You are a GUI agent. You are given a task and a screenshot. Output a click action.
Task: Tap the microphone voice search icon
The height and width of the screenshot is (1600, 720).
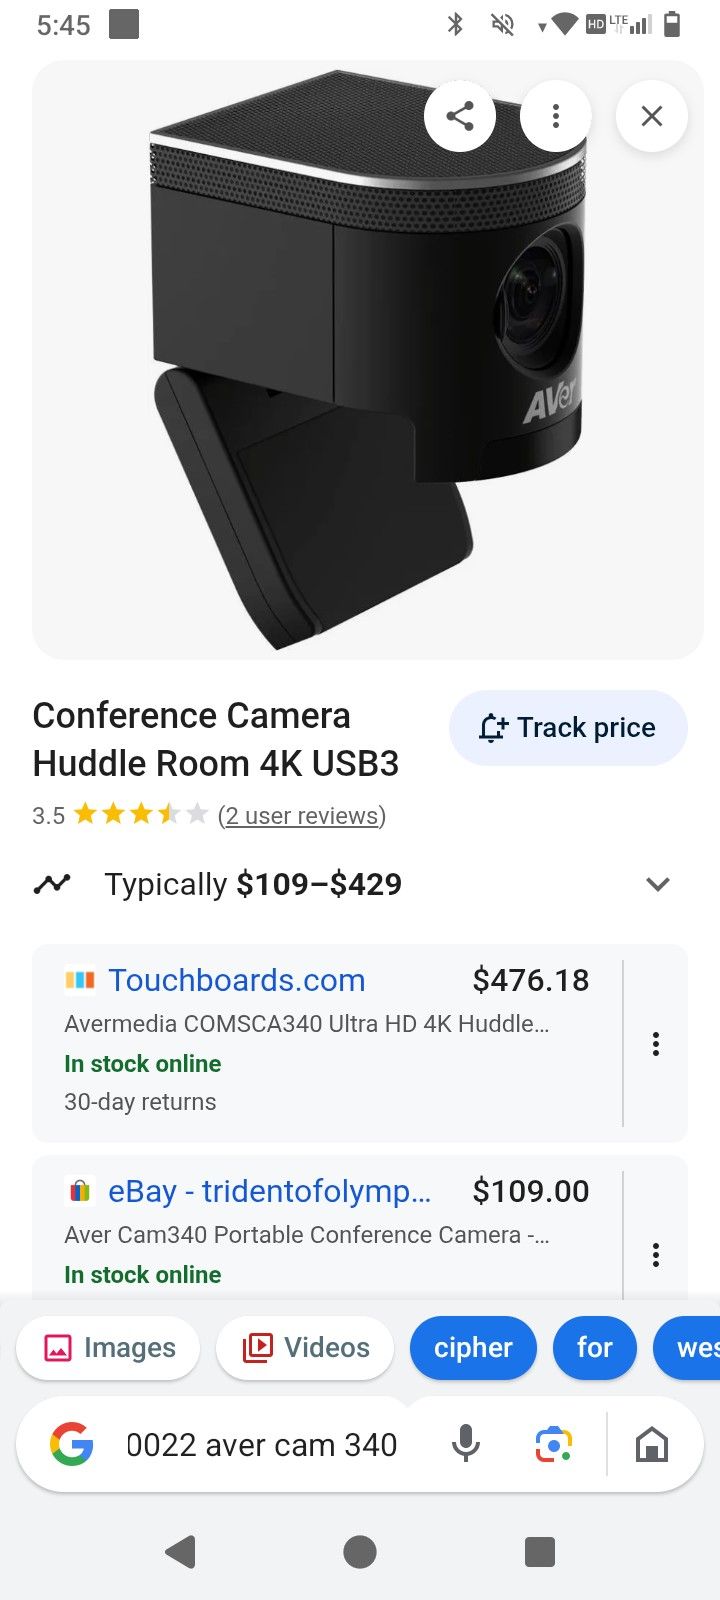[x=466, y=1444]
